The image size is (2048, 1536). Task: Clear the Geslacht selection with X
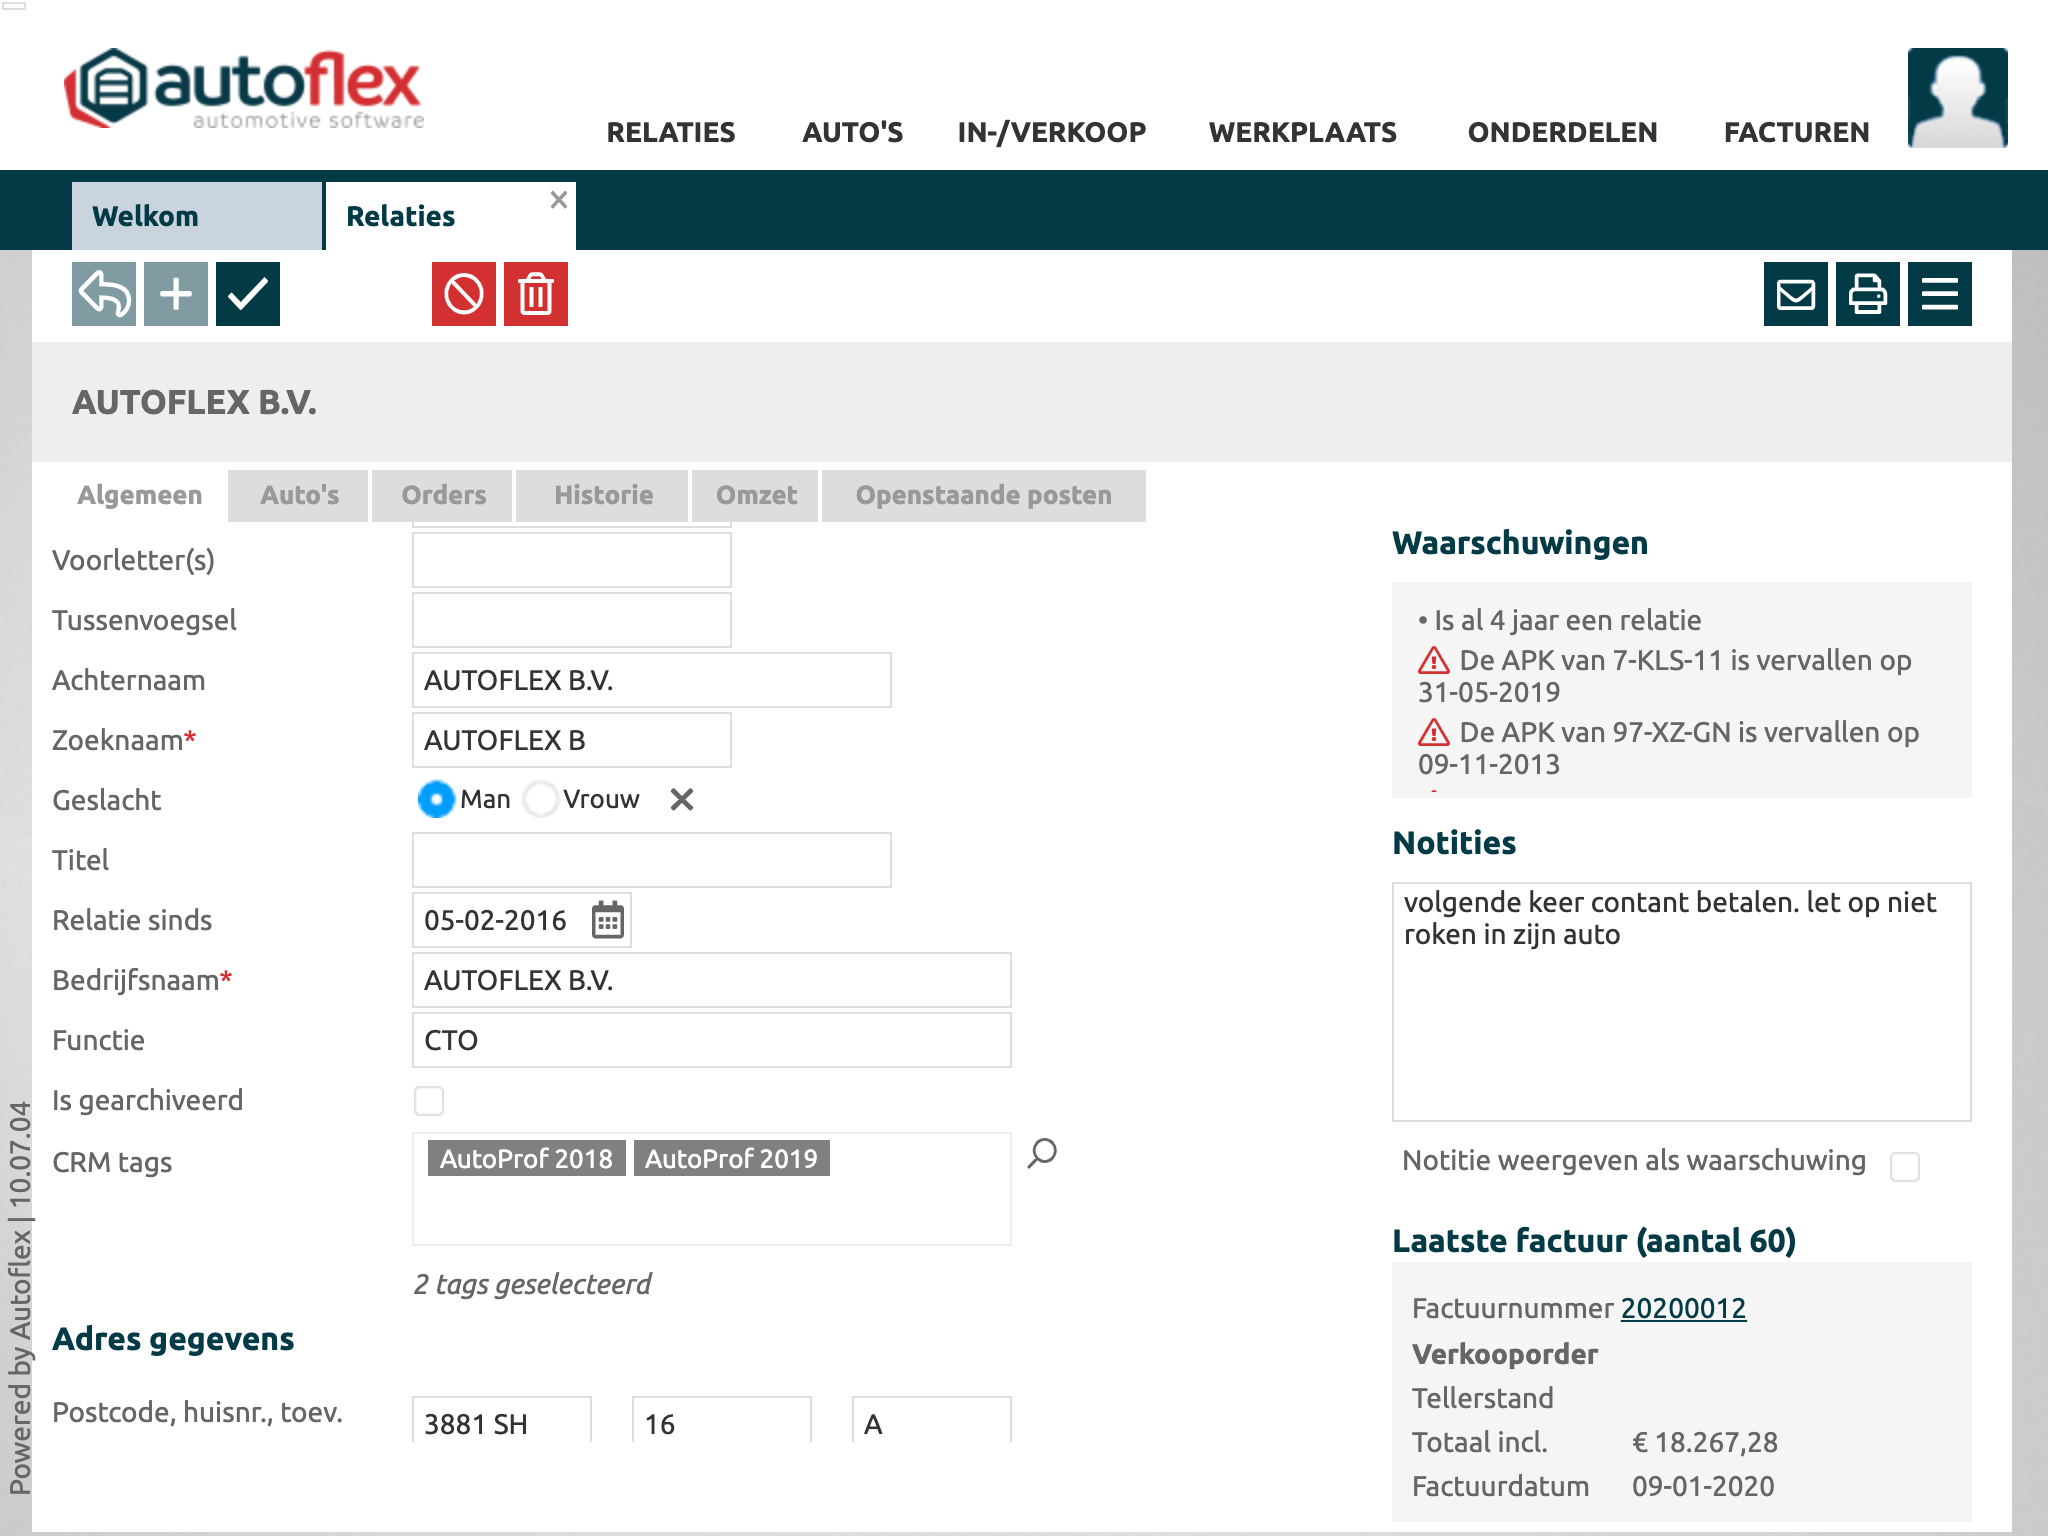coord(682,799)
